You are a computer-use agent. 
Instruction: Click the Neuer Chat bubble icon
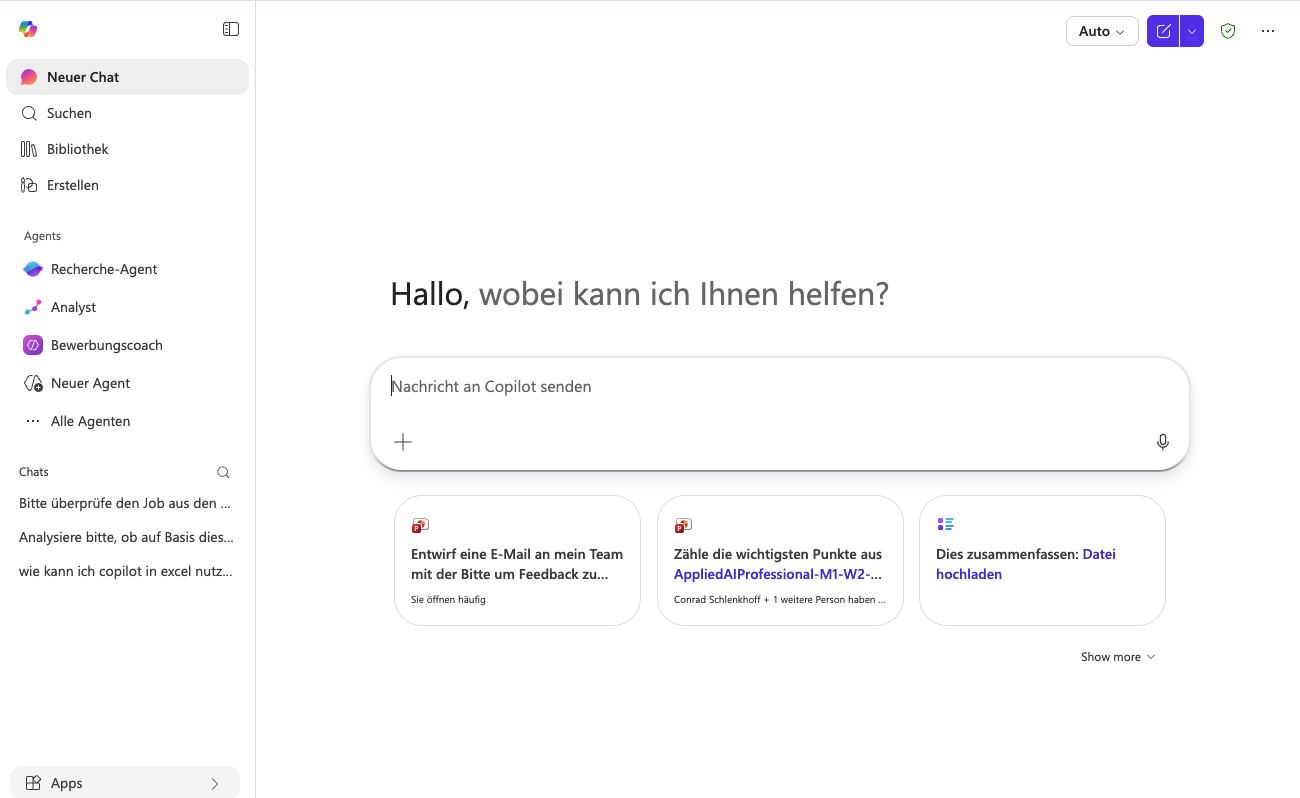pyautogui.click(x=29, y=77)
